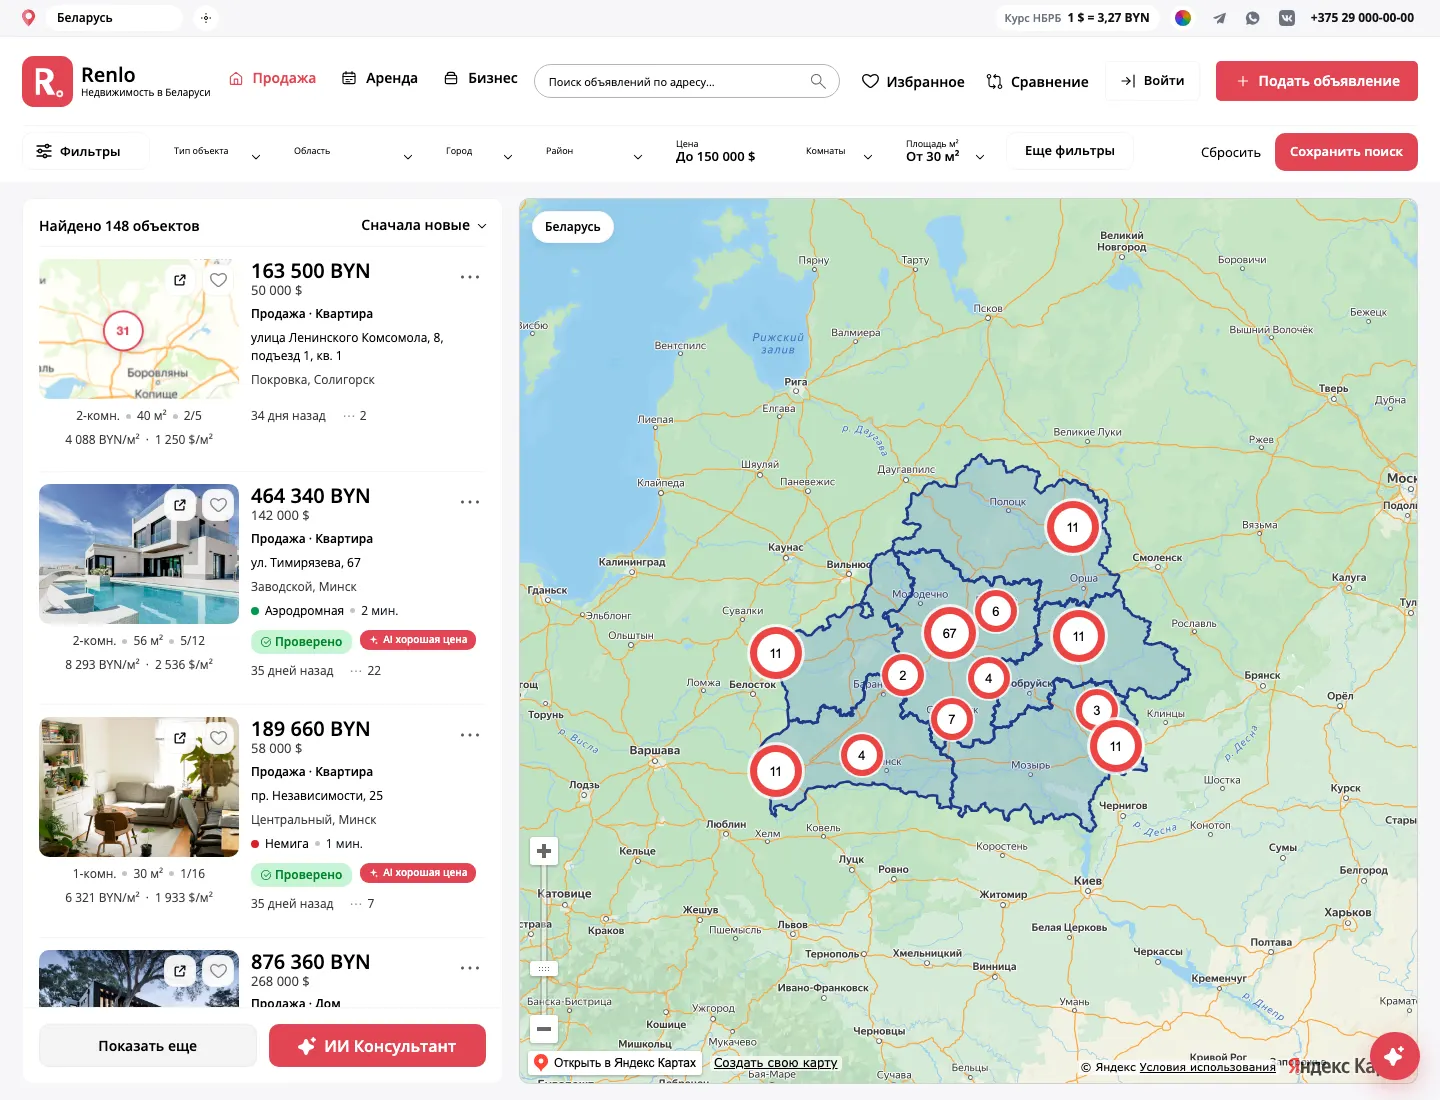Click Открыть в Яндекс Картах
1440x1100 pixels.
[616, 1063]
